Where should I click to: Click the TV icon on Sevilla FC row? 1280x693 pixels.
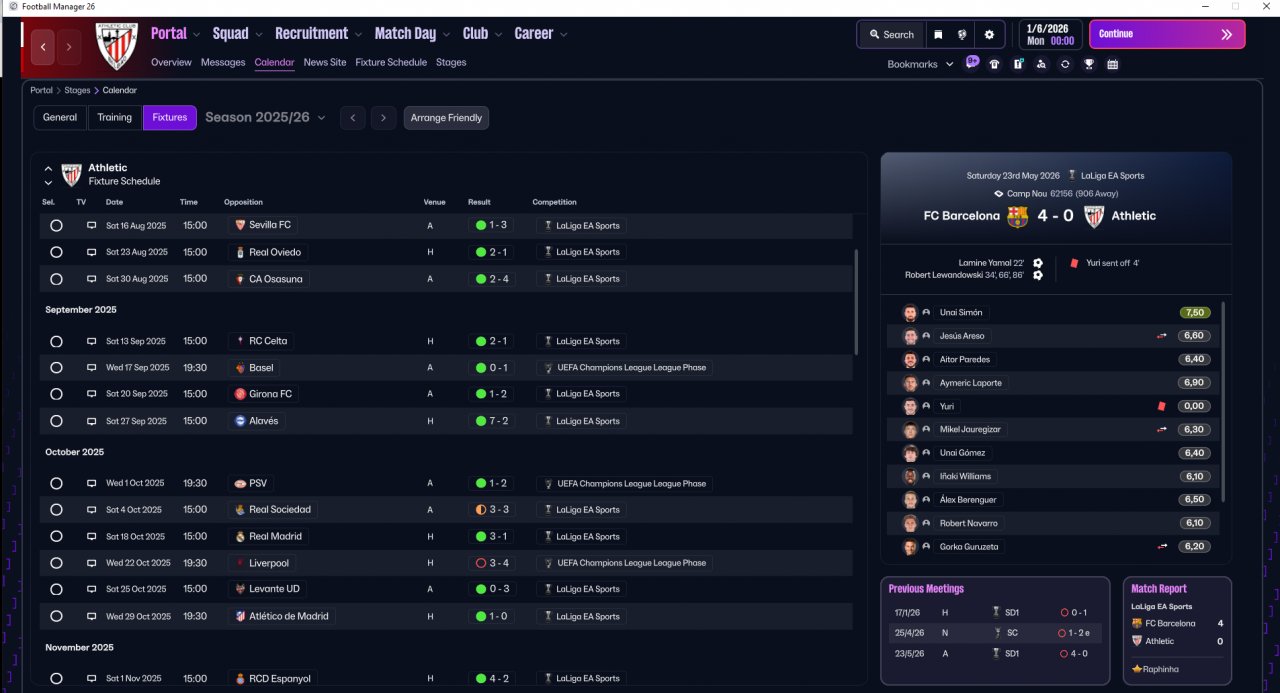92,226
